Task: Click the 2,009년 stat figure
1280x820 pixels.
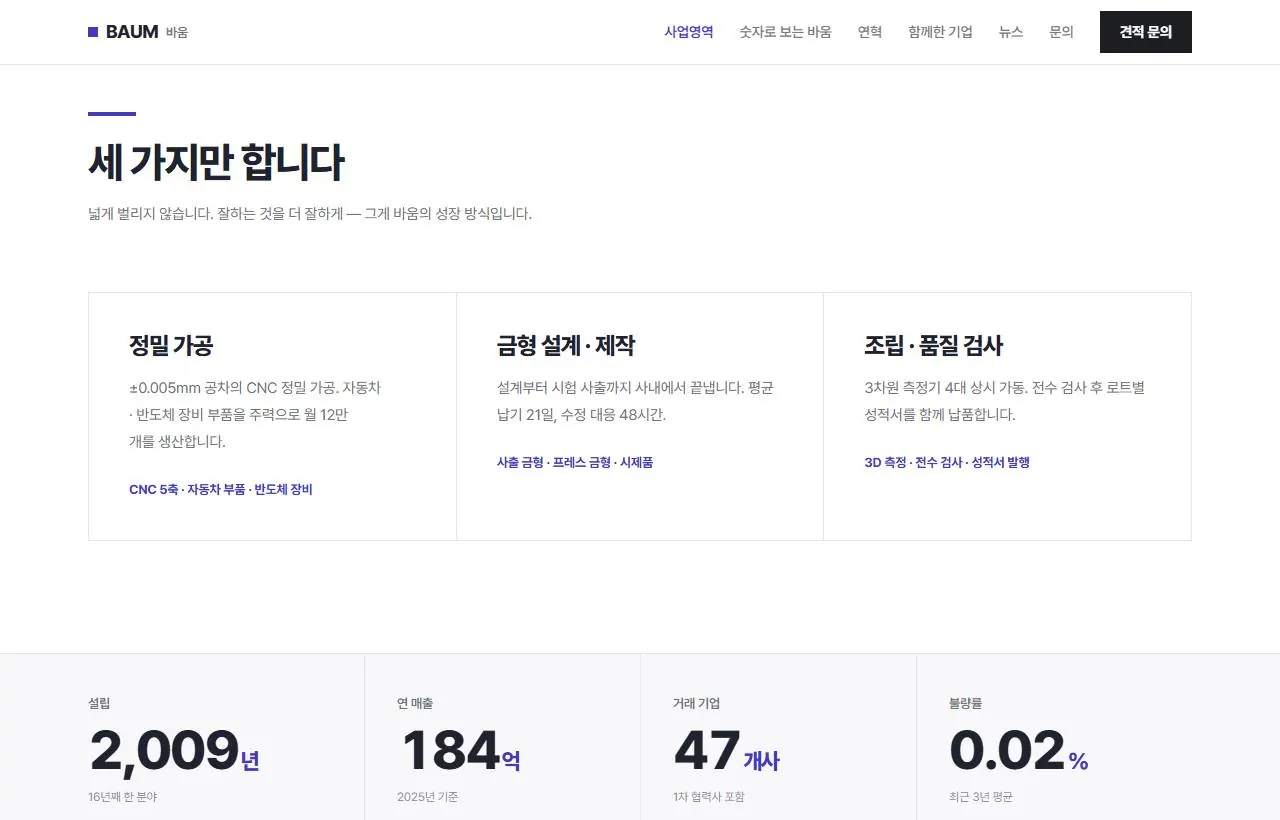Action: click(175, 752)
